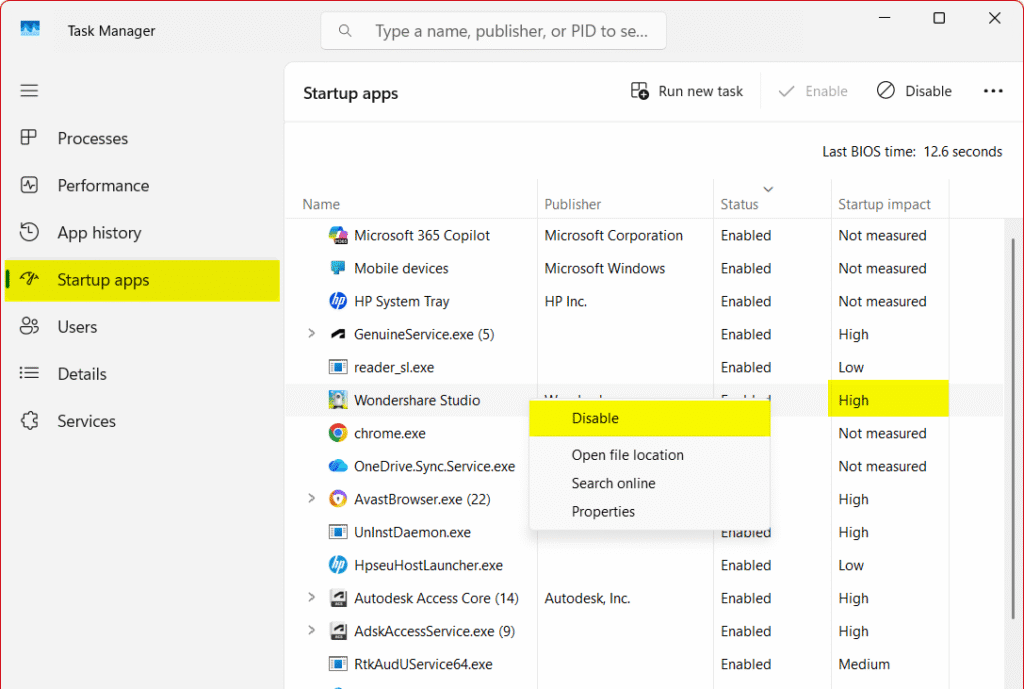Click the Details list icon
The width and height of the screenshot is (1024, 689).
pos(29,373)
